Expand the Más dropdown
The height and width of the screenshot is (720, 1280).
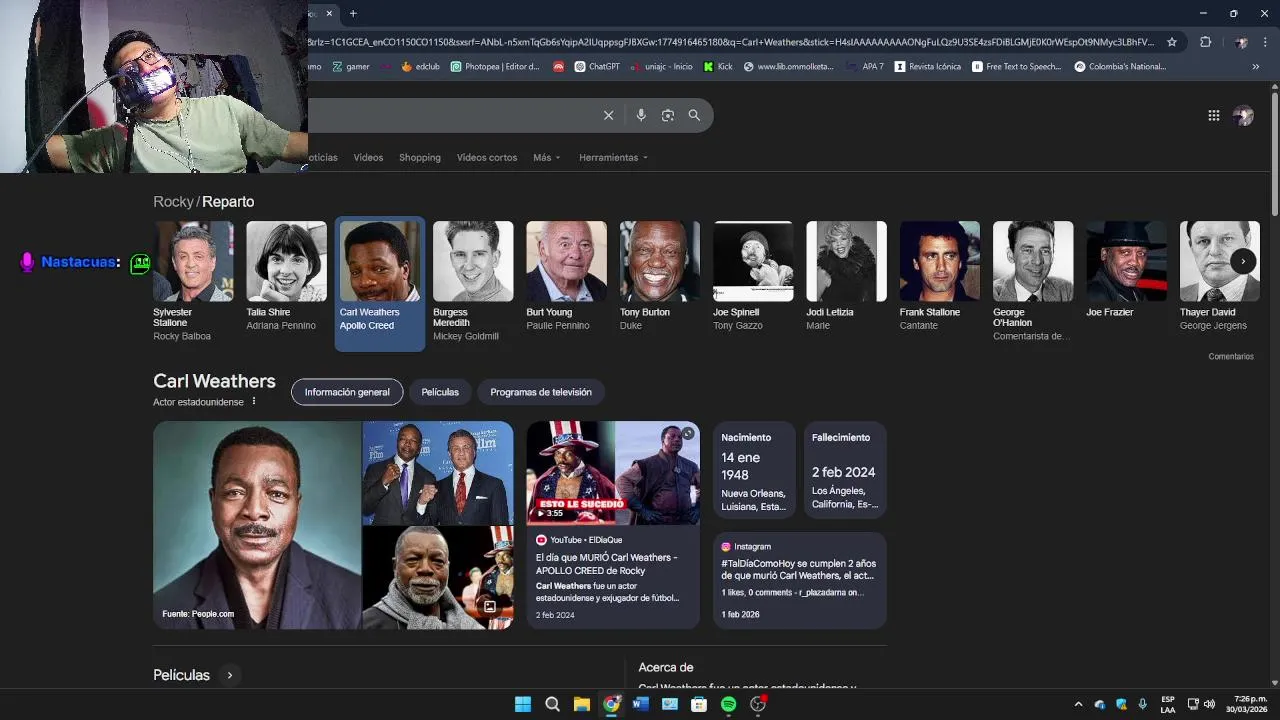click(x=546, y=157)
